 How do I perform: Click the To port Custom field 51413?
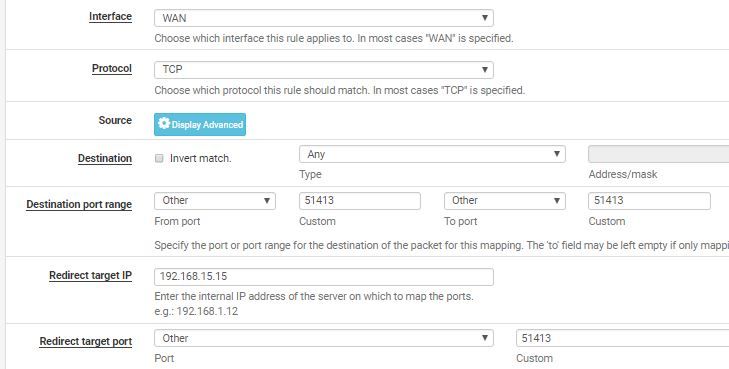coord(649,201)
